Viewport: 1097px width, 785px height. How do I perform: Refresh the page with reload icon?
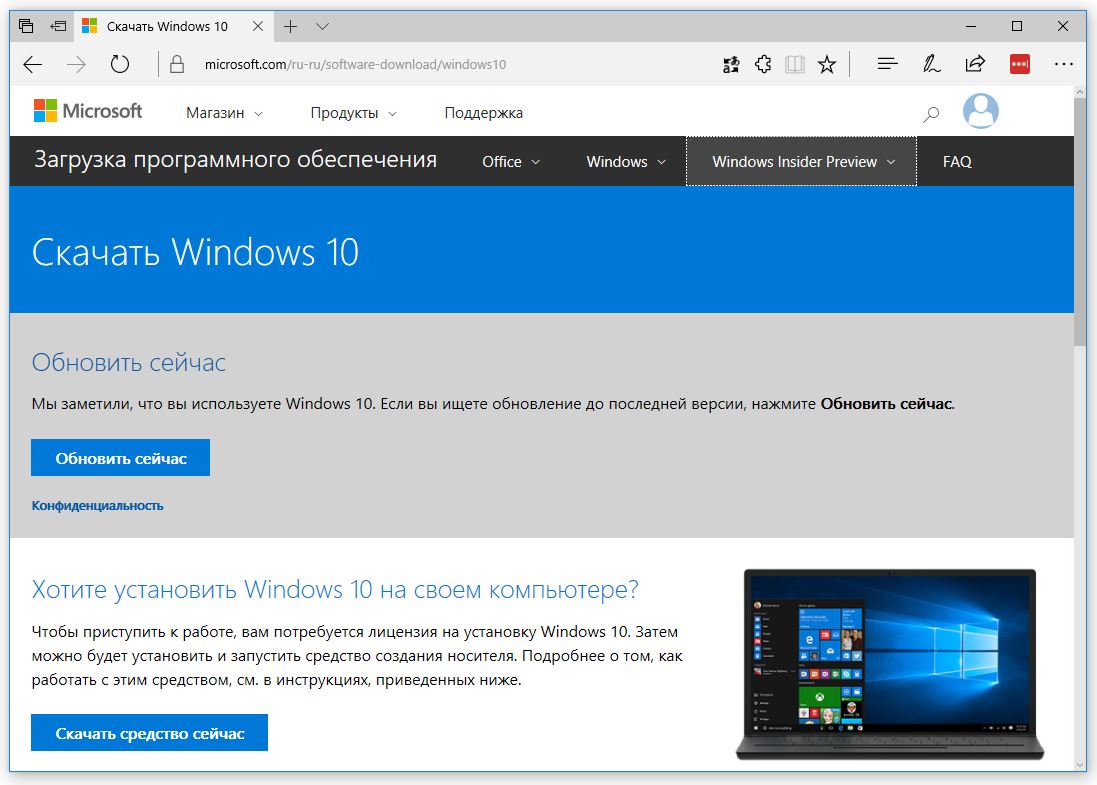pyautogui.click(x=120, y=65)
